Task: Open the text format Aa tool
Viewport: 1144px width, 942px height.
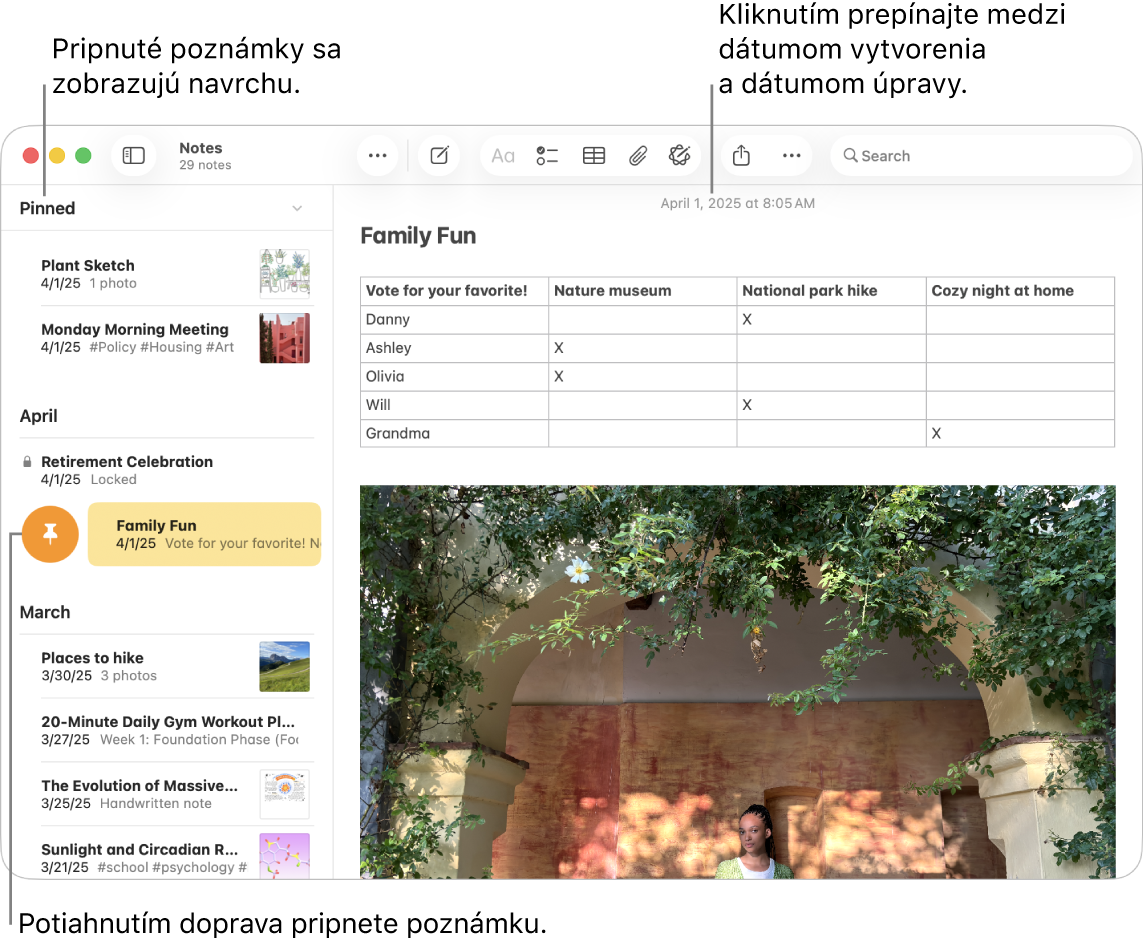Action: click(x=503, y=156)
